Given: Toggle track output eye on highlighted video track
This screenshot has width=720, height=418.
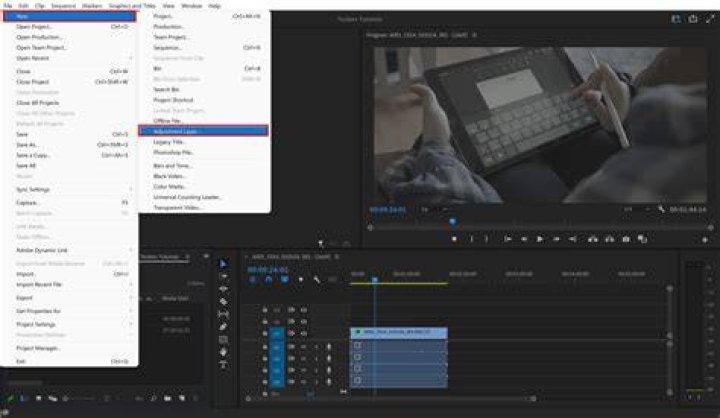Looking at the screenshot, I should (x=304, y=333).
